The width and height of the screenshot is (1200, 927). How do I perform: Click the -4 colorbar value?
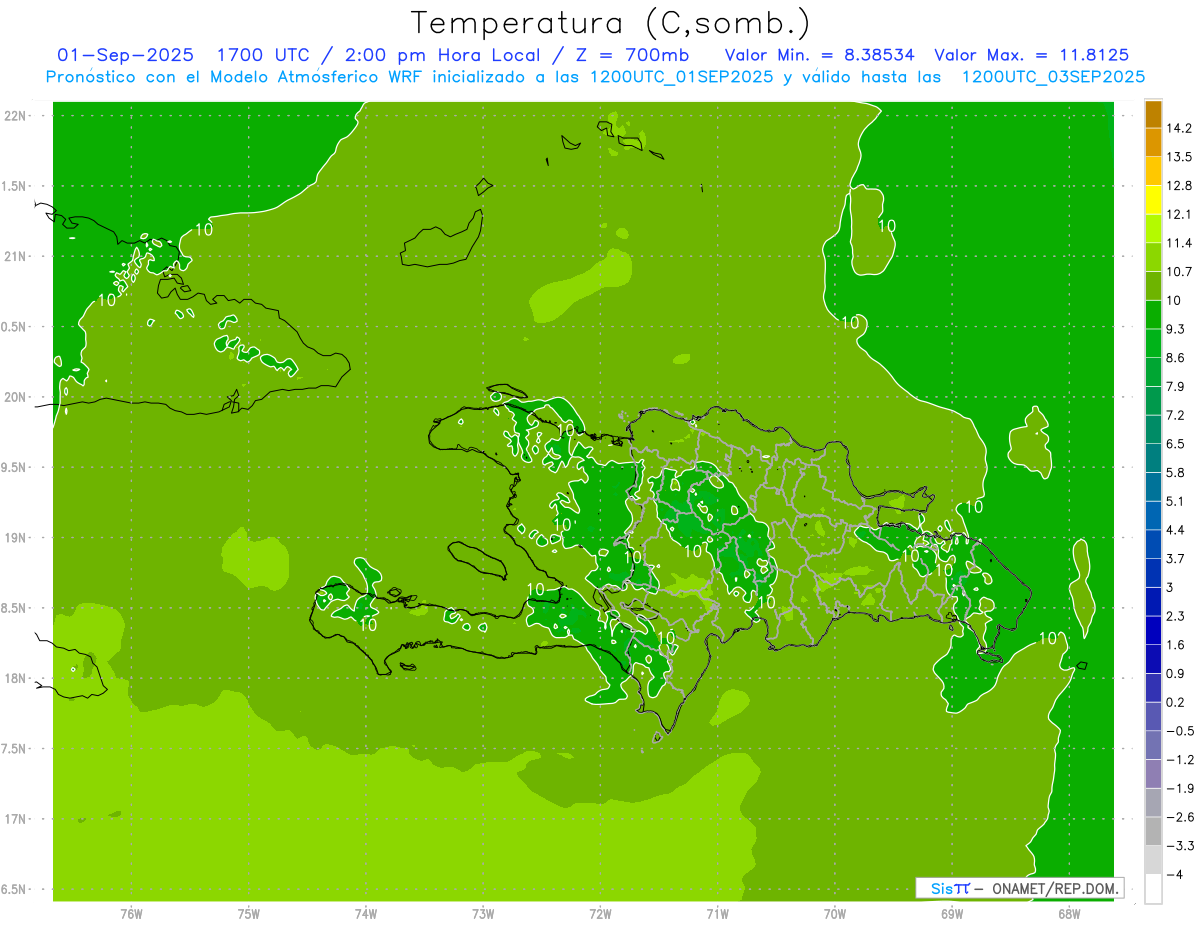1176,875
